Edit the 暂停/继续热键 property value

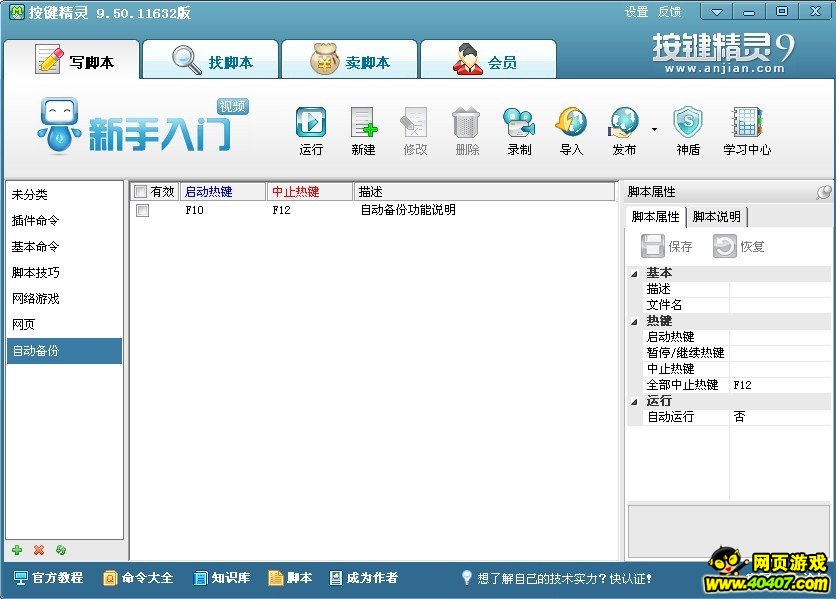click(x=780, y=353)
